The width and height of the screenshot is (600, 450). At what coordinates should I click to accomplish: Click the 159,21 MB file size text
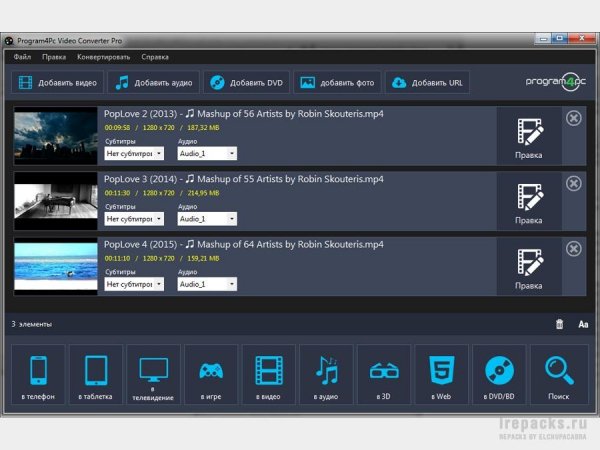(x=203, y=259)
